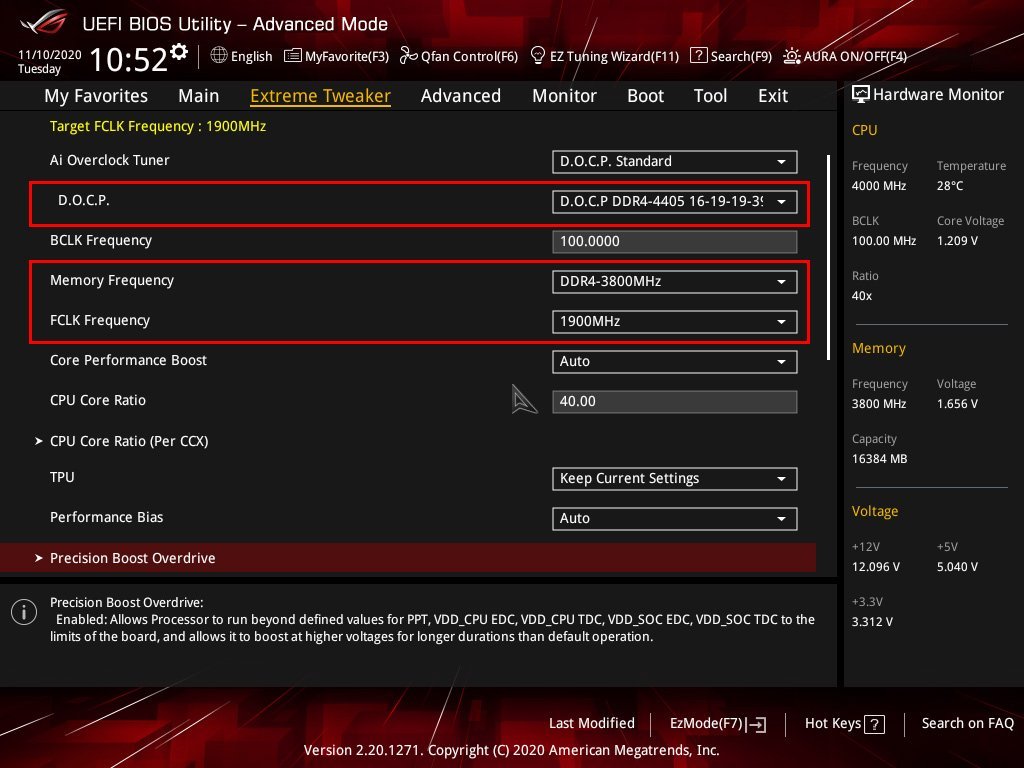Open the Memory Frequency dropdown
The height and width of the screenshot is (768, 1024).
[x=675, y=281]
